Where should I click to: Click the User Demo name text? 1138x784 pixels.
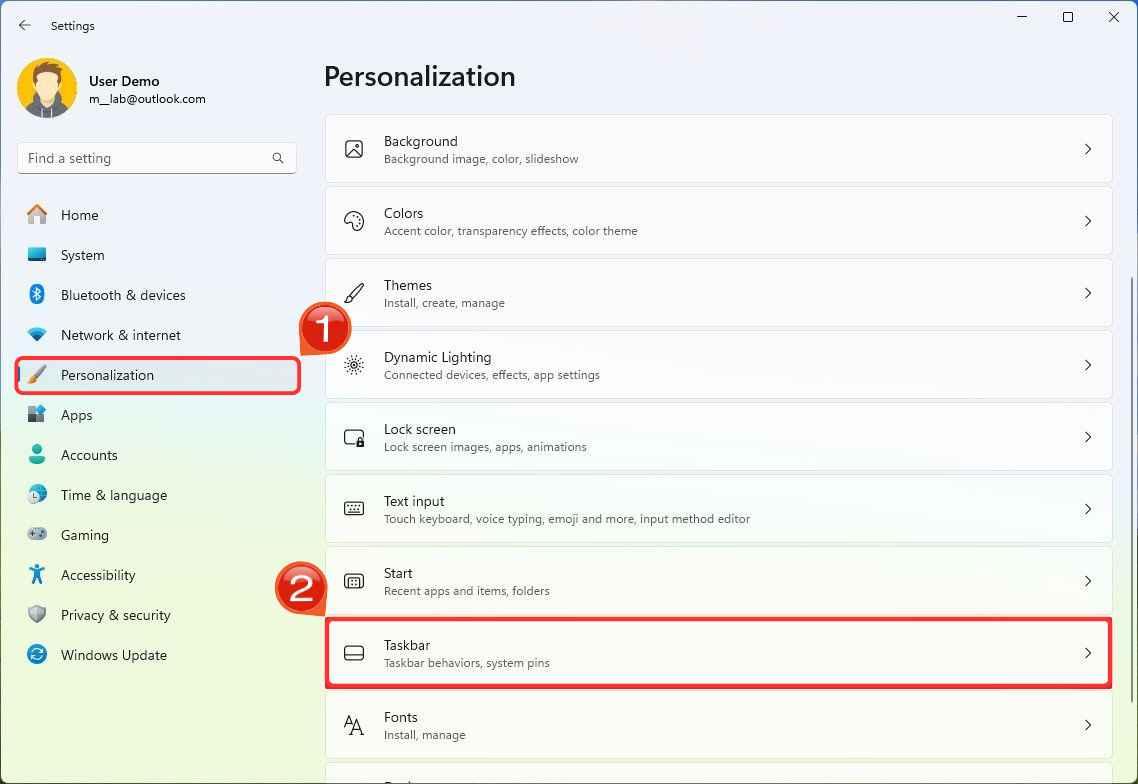[124, 81]
